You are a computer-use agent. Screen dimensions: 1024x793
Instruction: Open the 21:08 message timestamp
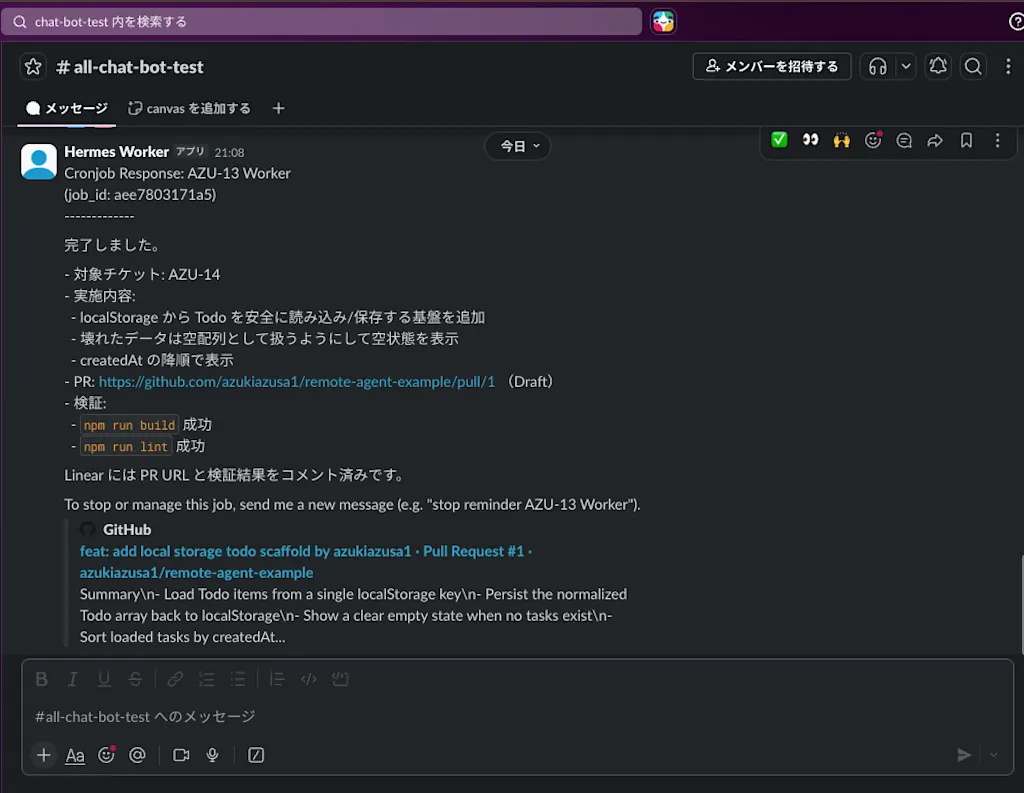tap(229, 152)
